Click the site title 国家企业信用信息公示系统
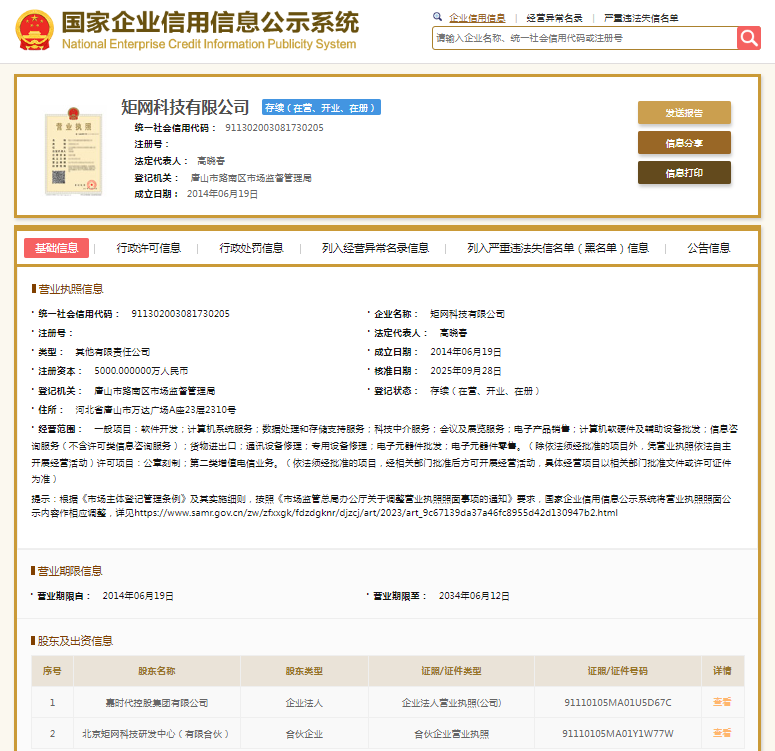Screen dimensions: 775x751 tap(210, 22)
